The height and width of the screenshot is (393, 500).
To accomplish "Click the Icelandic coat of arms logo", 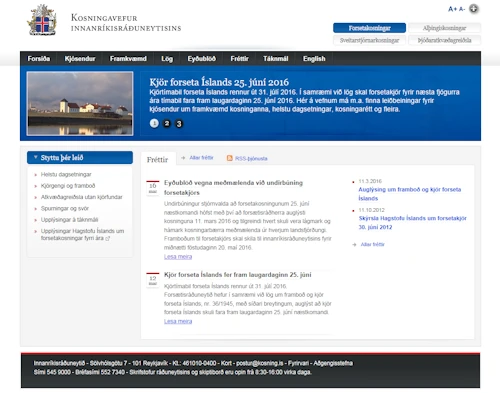I will point(42,20).
